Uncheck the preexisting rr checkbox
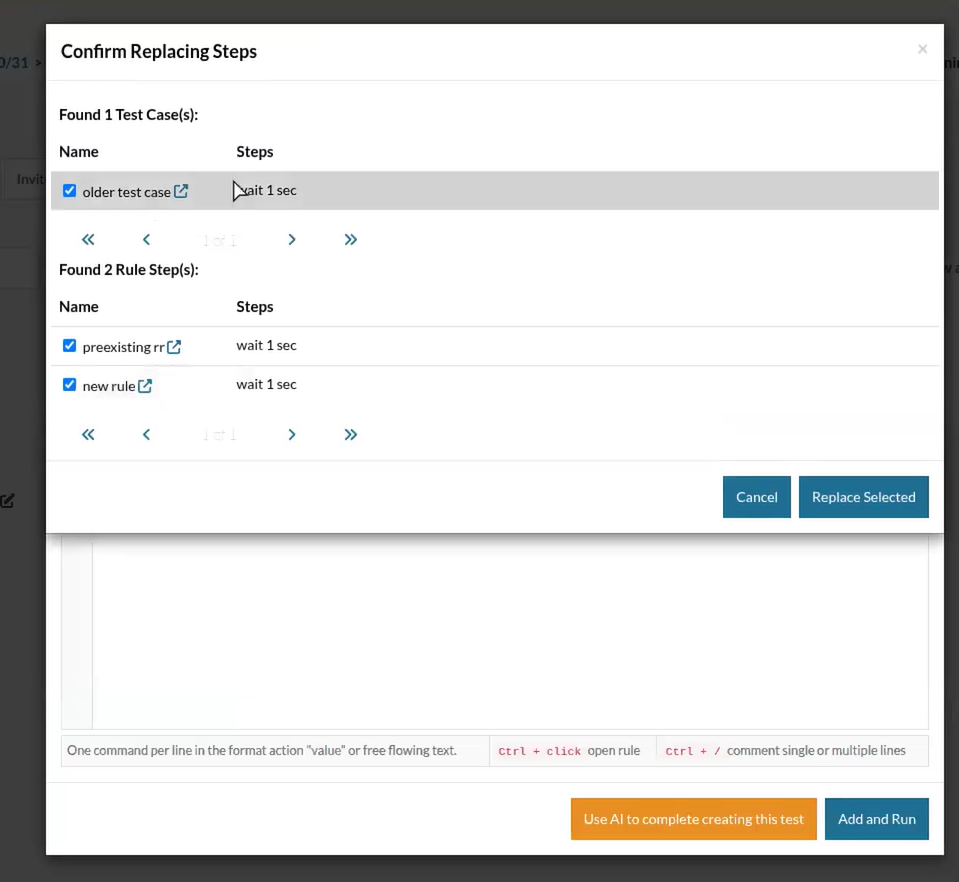Screen dimensions: 959x882 click(x=69, y=346)
